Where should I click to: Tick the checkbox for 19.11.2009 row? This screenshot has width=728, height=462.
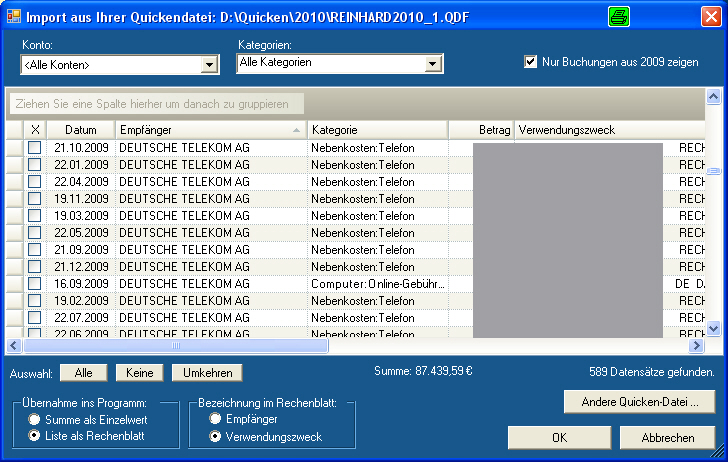click(35, 199)
